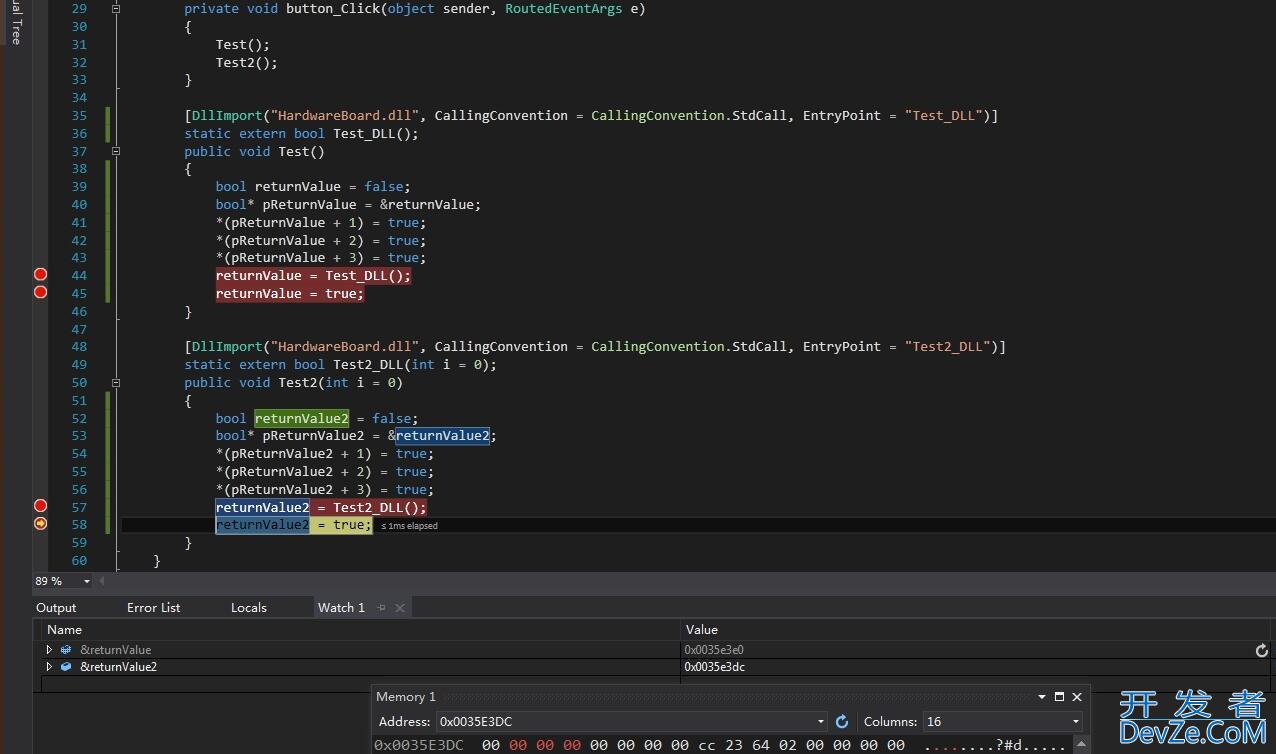Open the Memory 1 Address dropdown

click(821, 721)
